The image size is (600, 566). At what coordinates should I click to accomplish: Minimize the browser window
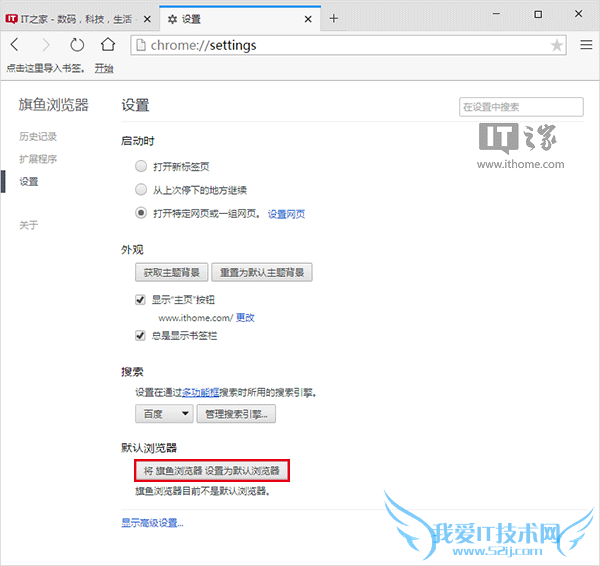pos(496,14)
